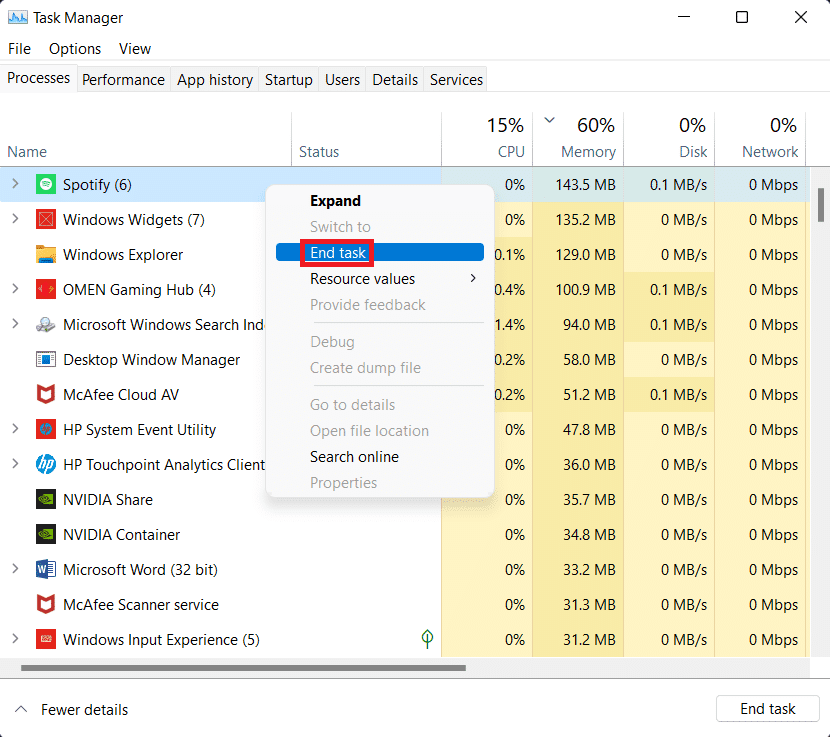Click the End task button
Screen dimensions: 830x737
tap(767, 708)
